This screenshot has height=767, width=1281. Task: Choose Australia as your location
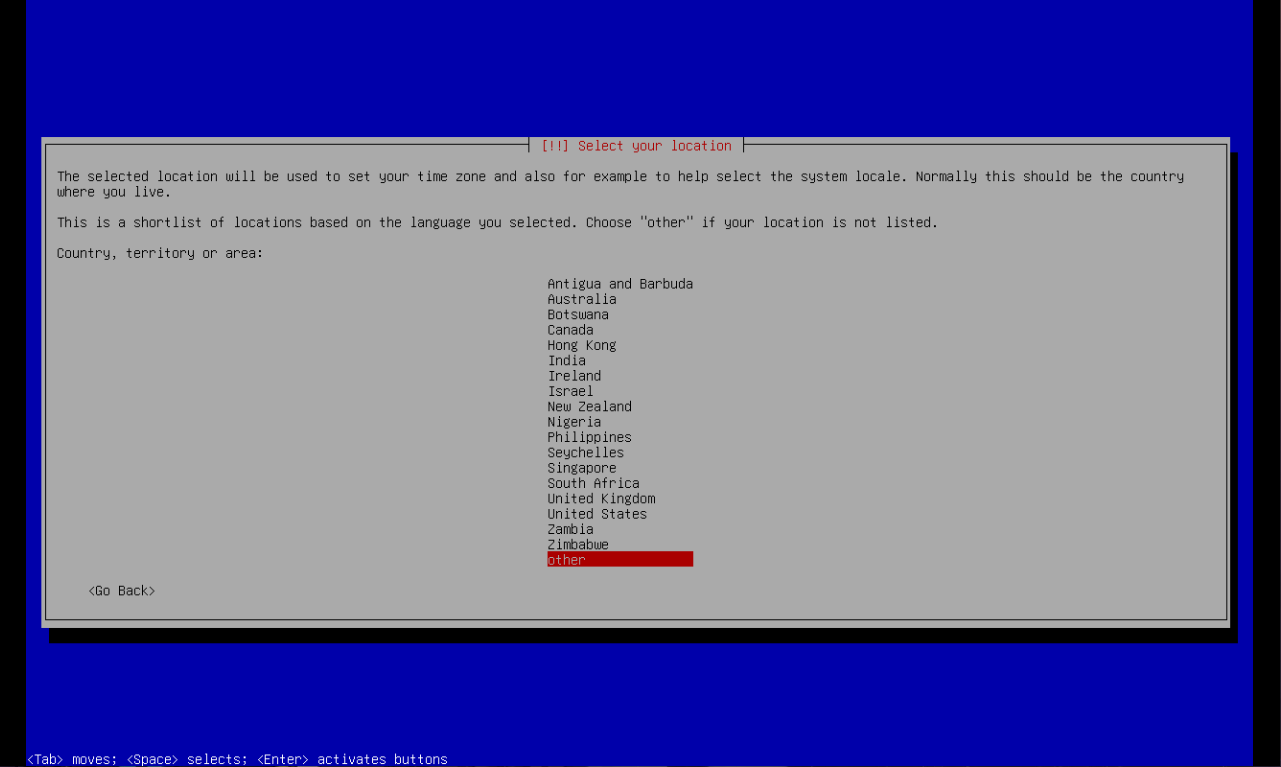(581, 299)
